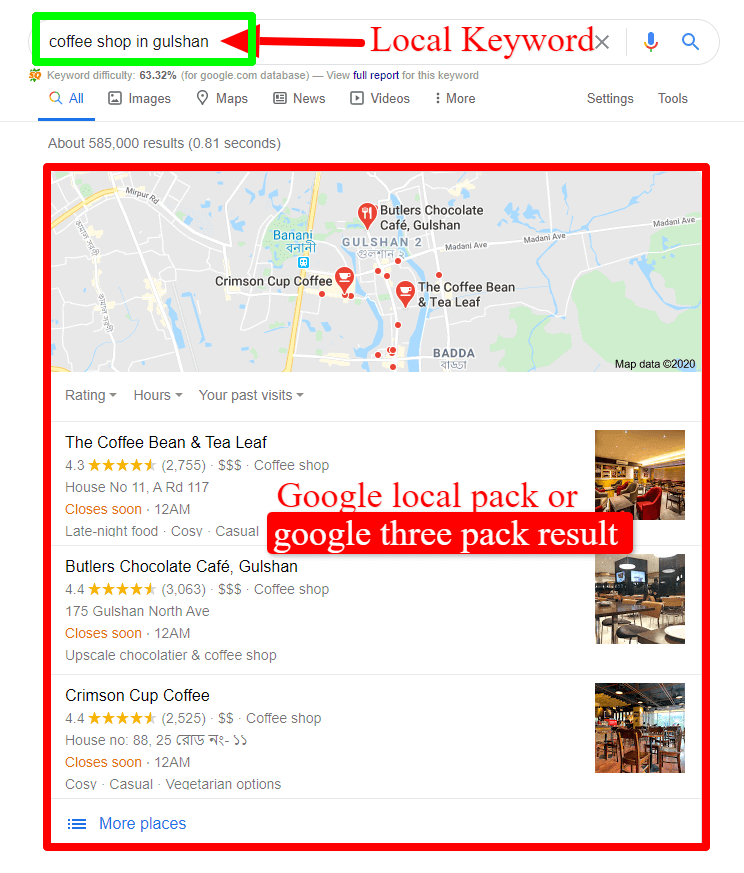Click the microphone voice search icon

click(x=650, y=42)
